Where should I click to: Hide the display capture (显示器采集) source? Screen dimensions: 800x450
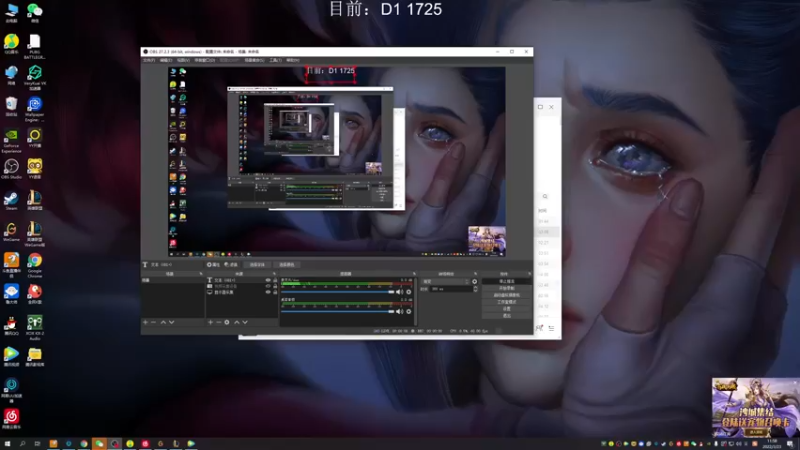(x=268, y=292)
